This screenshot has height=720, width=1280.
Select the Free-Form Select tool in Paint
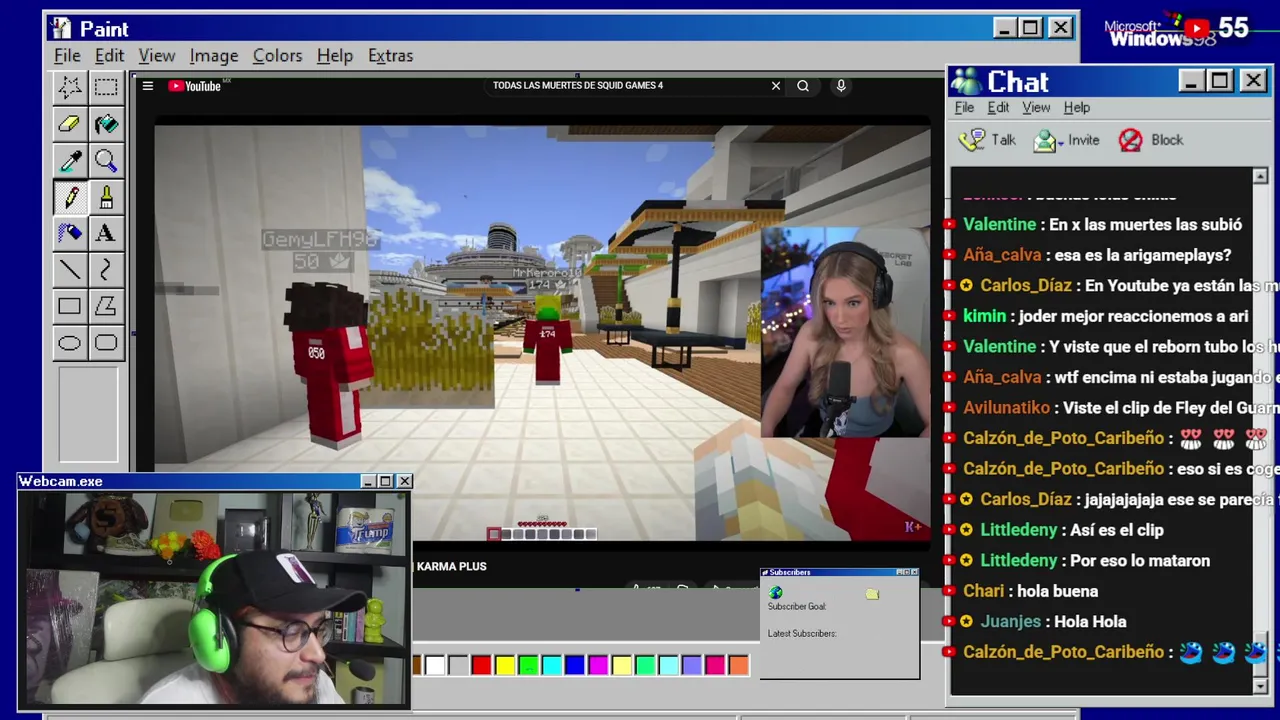[x=69, y=87]
